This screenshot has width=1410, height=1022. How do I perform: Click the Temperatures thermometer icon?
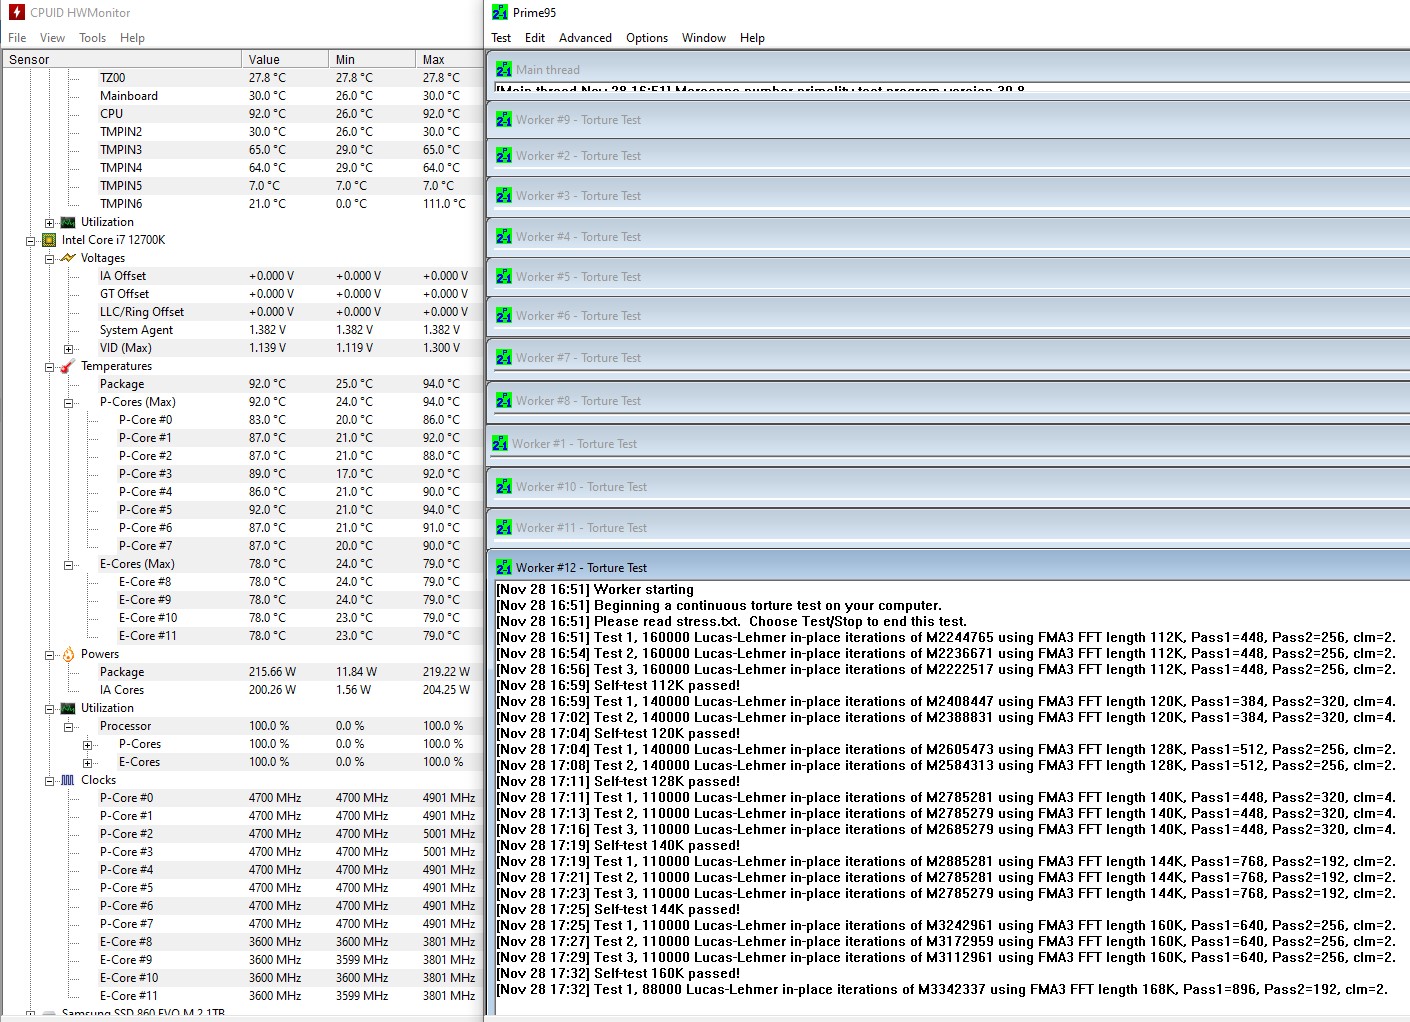[68, 366]
